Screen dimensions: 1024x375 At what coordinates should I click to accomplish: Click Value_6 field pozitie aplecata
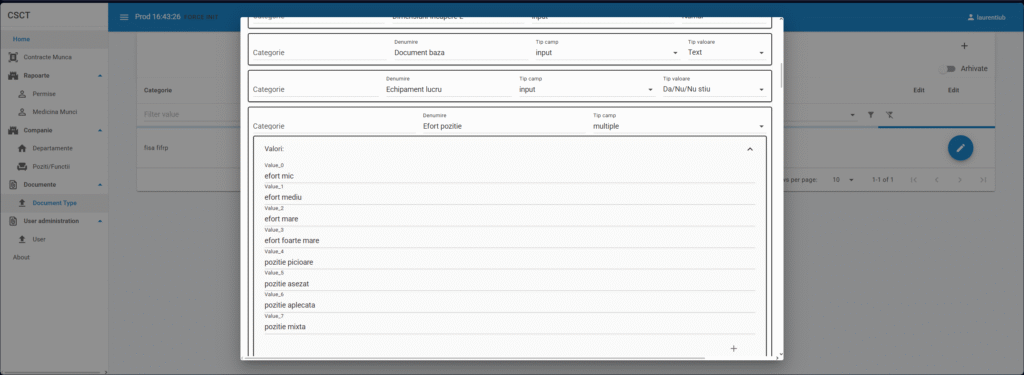[x=509, y=305]
